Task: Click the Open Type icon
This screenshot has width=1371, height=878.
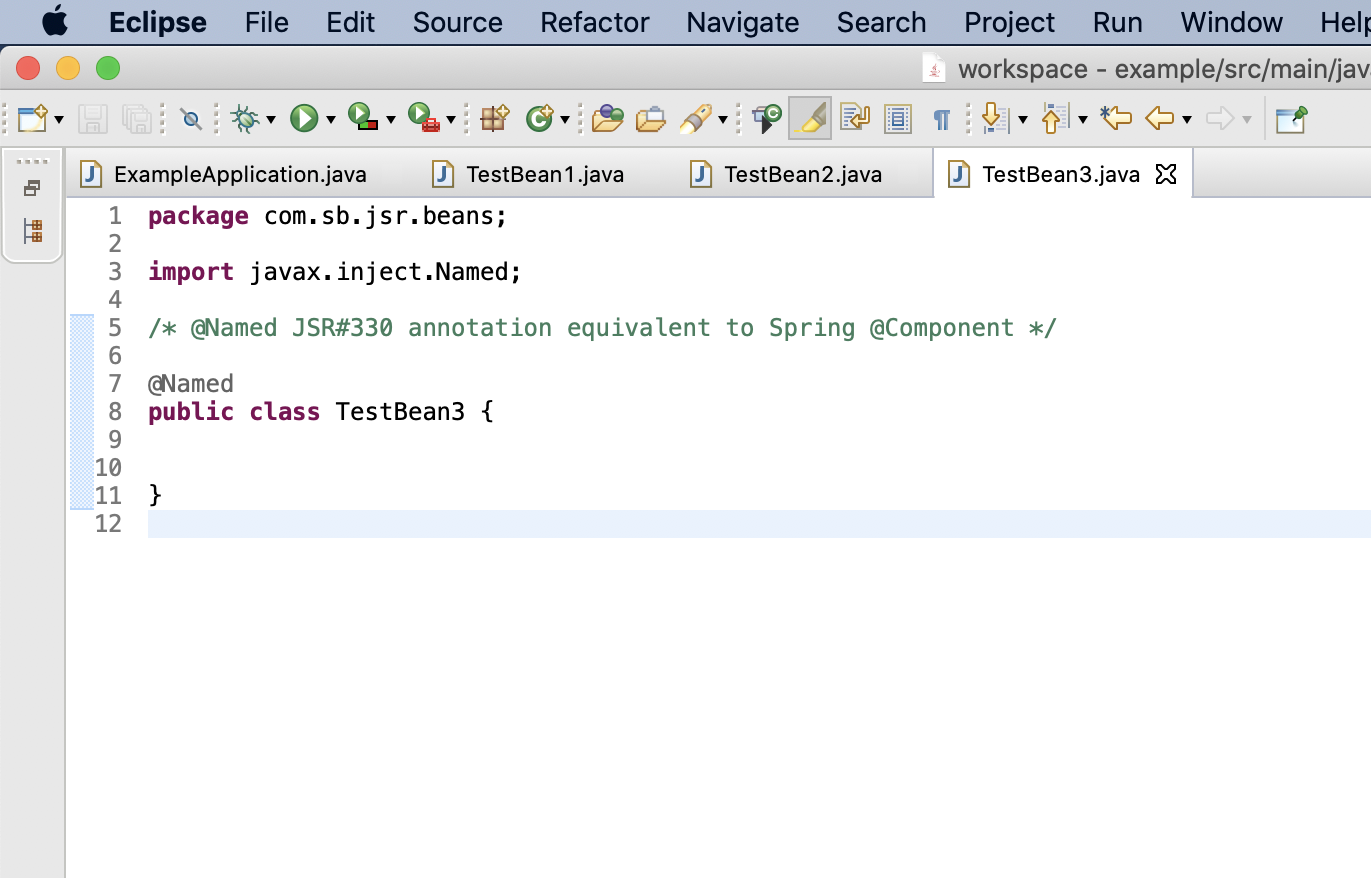Action: click(x=607, y=119)
